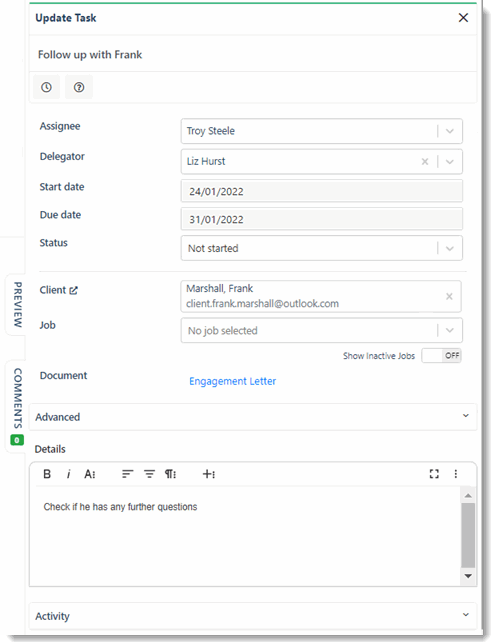This screenshot has width=491, height=642.
Task: Expand the editor to fullscreen
Action: (434, 474)
